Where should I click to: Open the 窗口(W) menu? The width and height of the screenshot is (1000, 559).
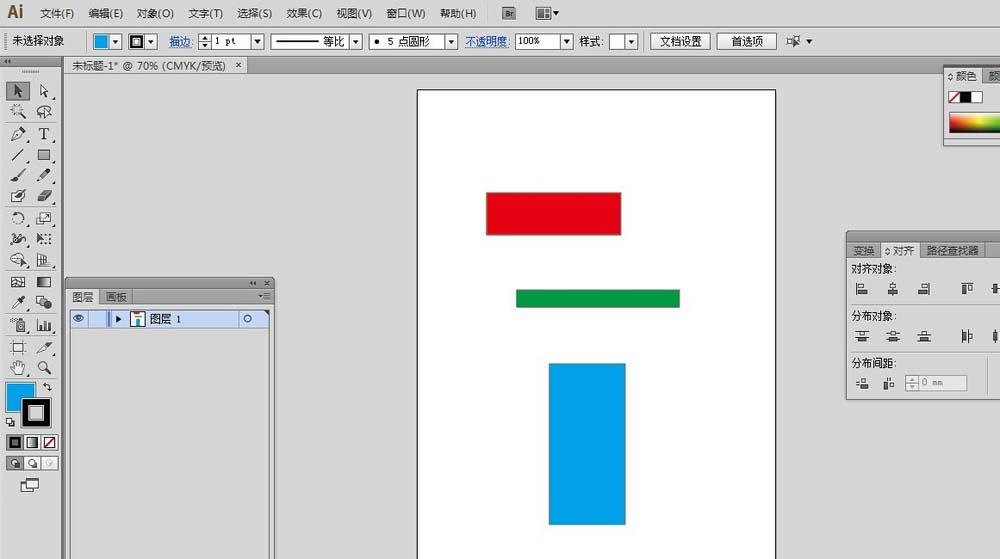406,13
